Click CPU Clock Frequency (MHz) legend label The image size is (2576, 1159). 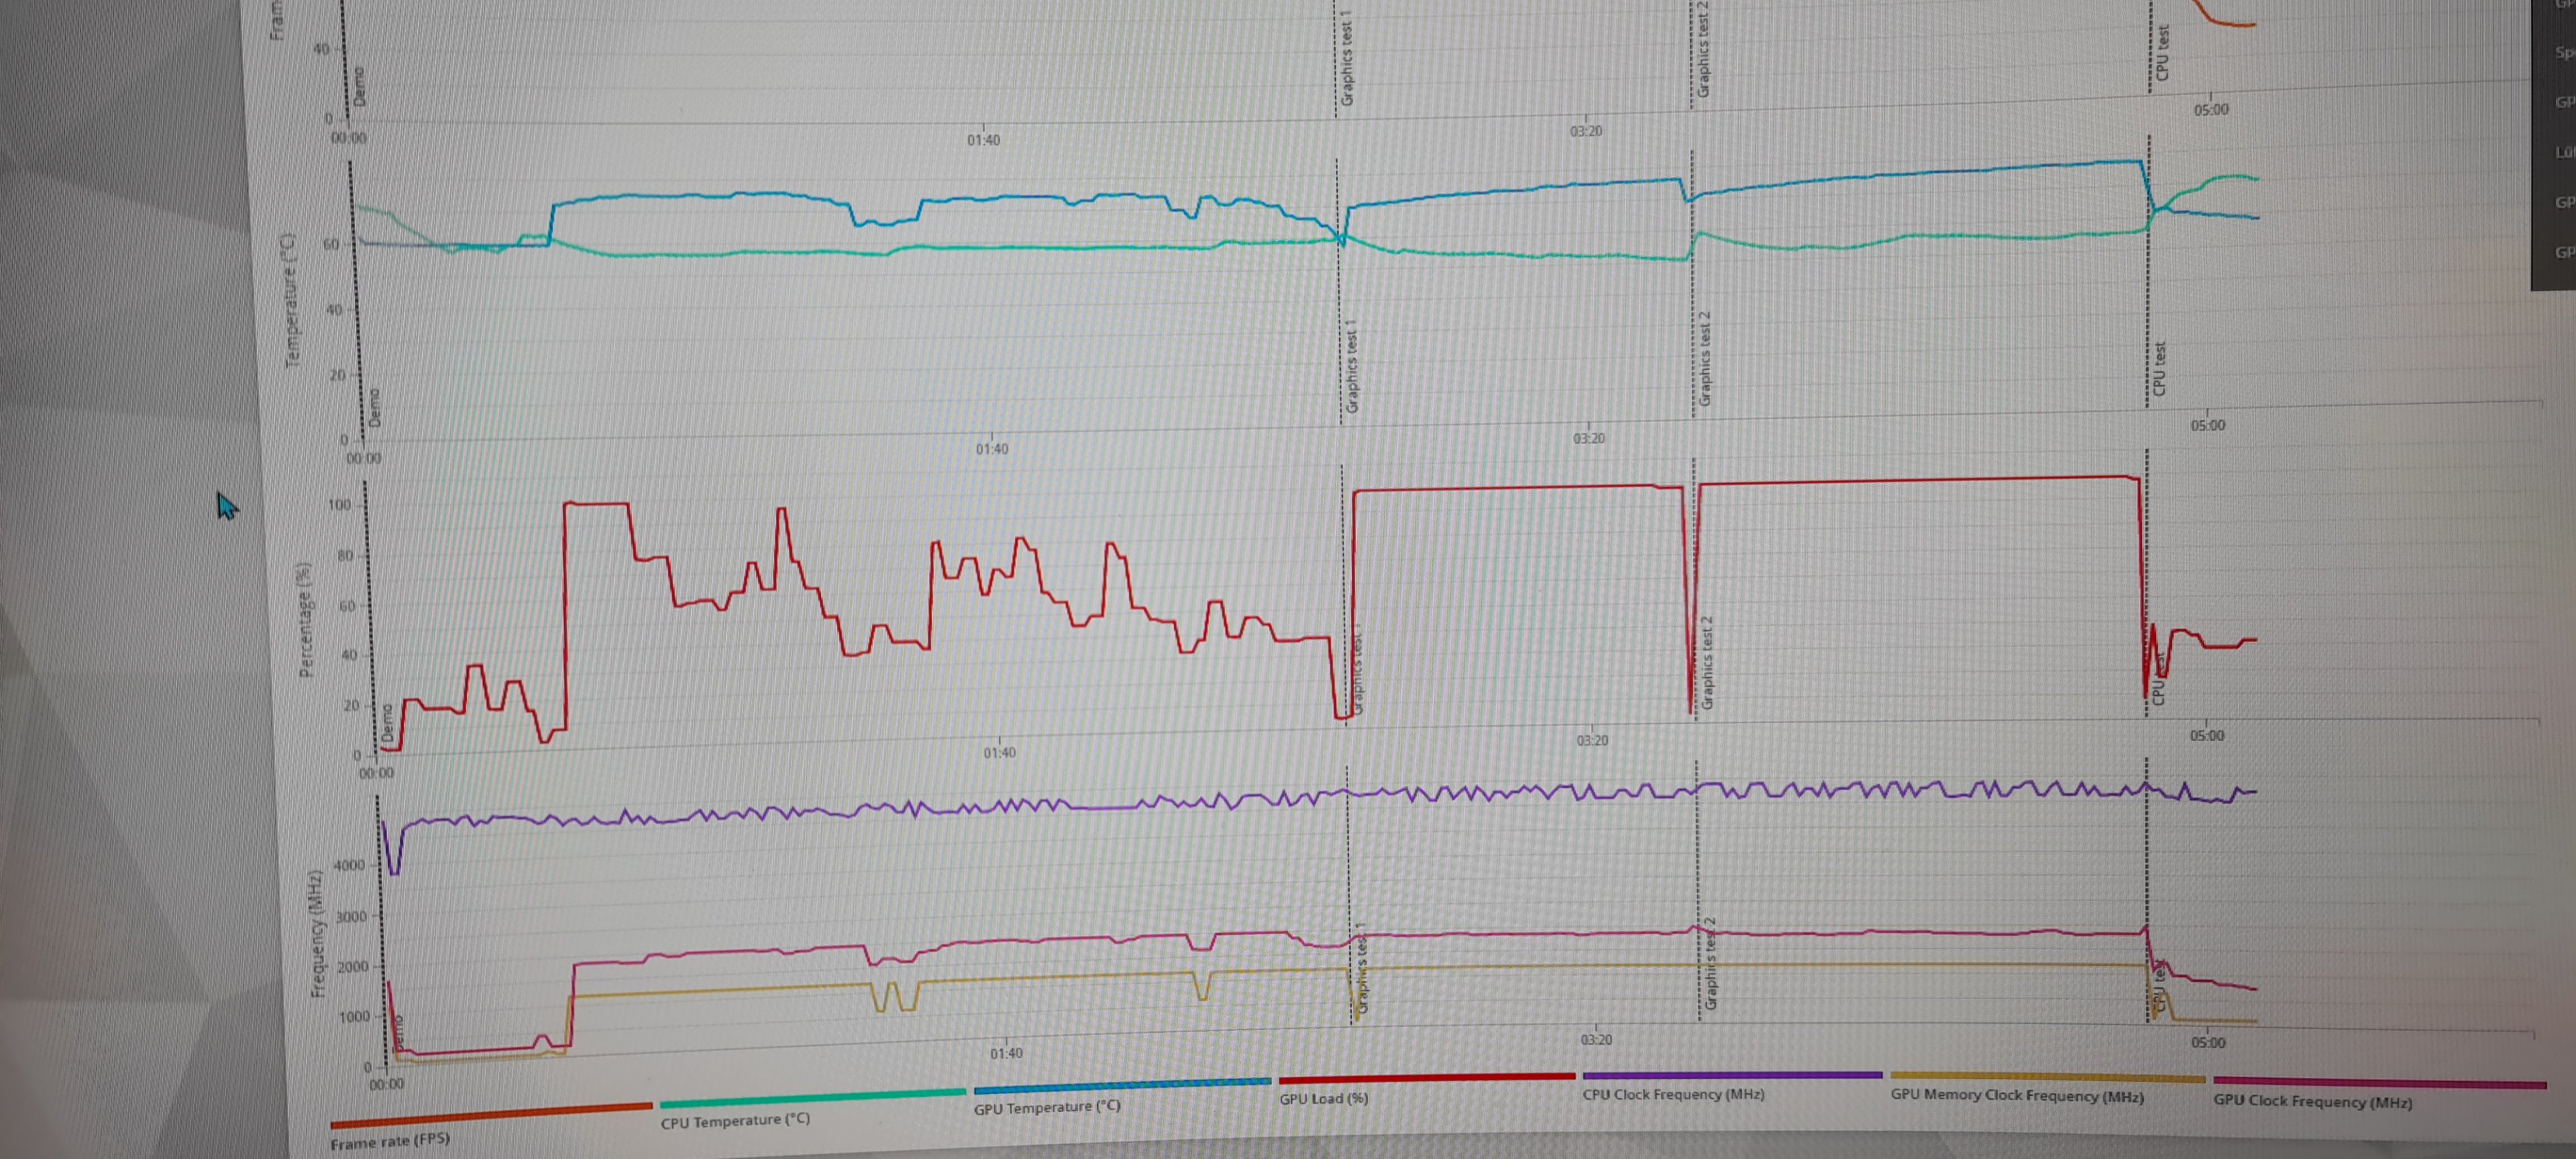[1673, 1094]
